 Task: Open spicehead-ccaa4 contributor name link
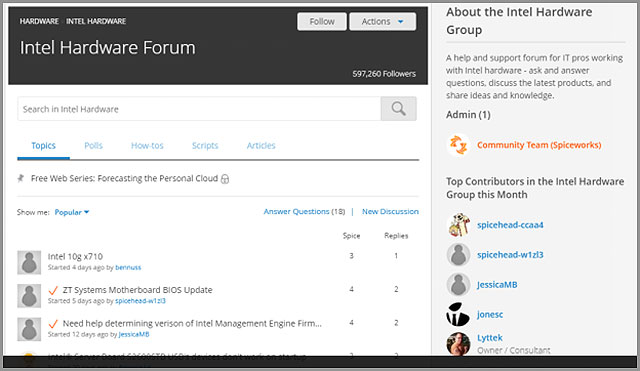coord(510,225)
